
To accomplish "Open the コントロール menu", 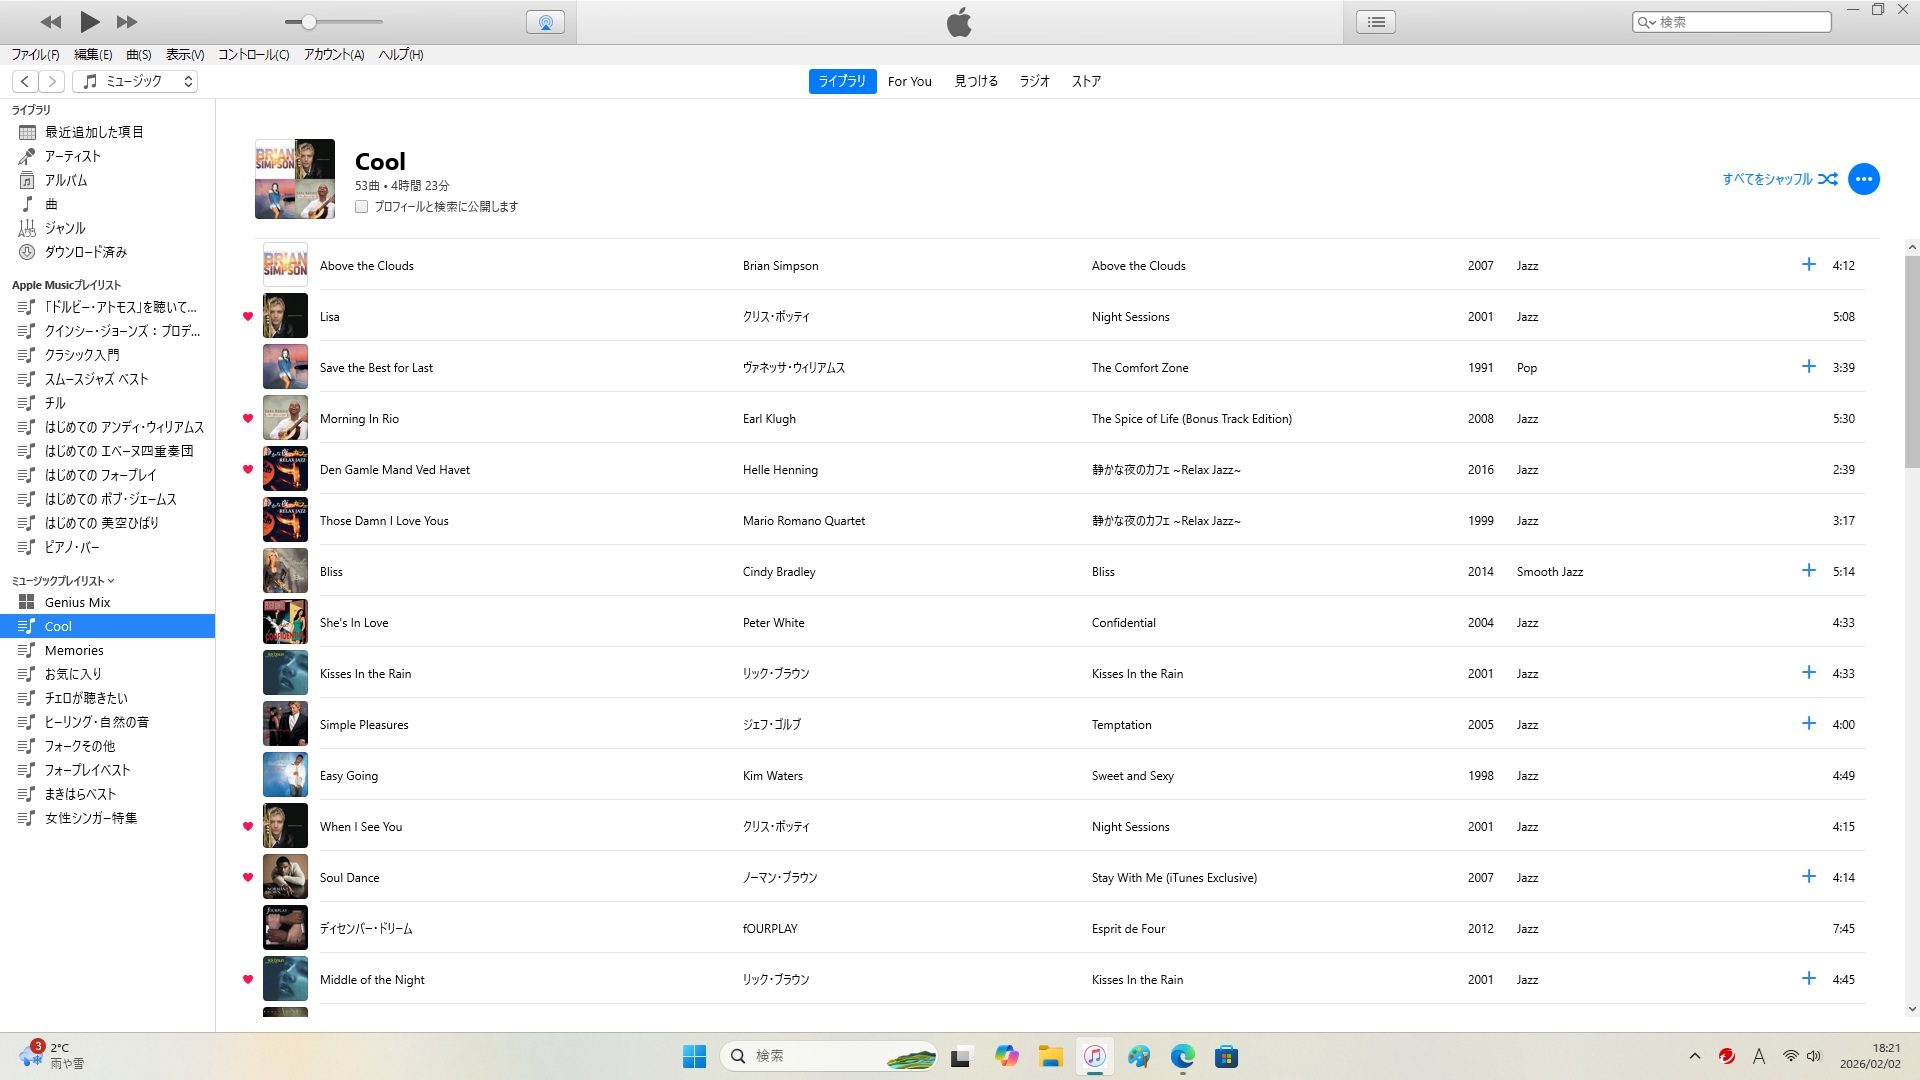I will click(253, 55).
